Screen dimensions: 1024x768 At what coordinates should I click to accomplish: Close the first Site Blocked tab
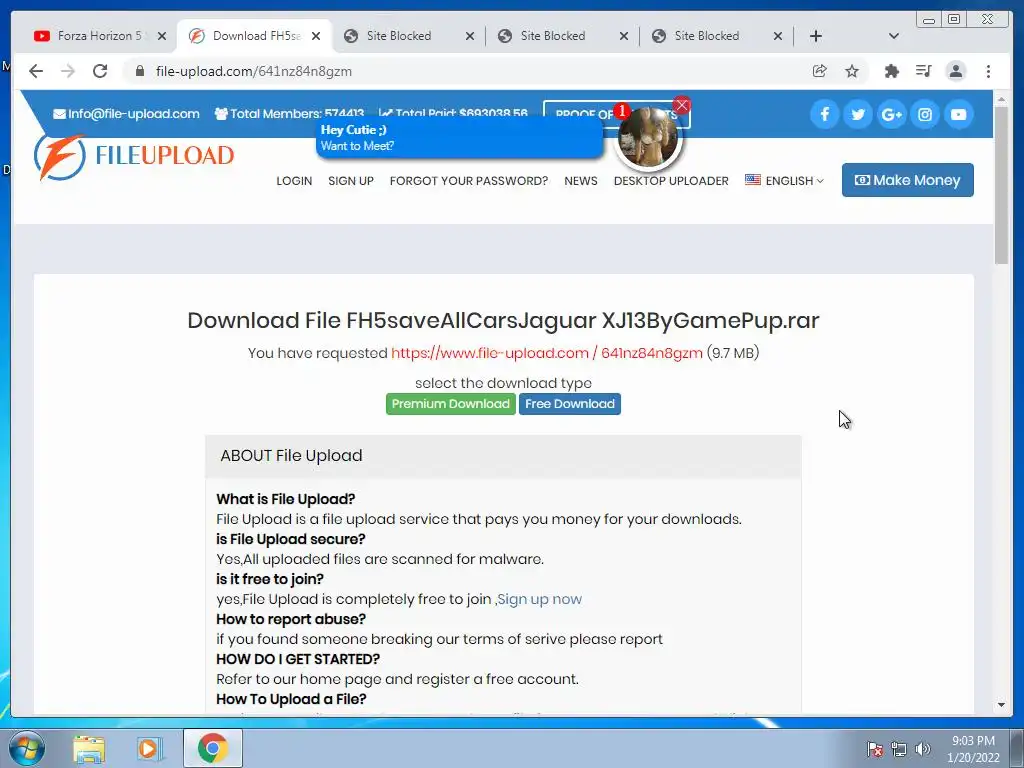[470, 36]
